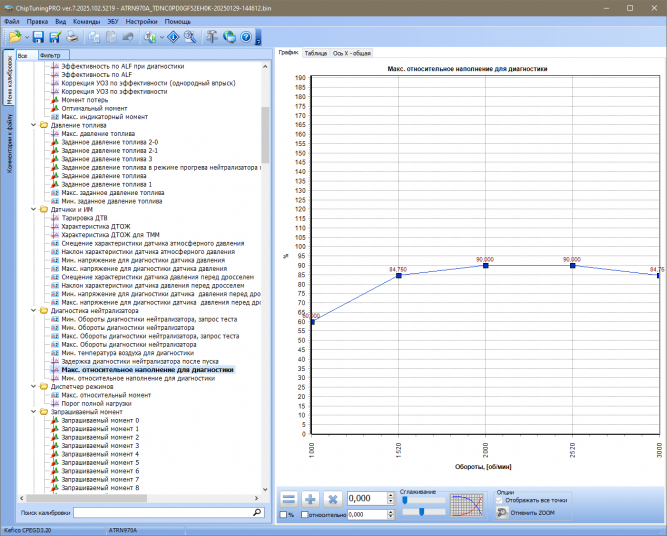The height and width of the screenshot is (536, 667).
Task: Open the Правка menu
Action: click(37, 21)
